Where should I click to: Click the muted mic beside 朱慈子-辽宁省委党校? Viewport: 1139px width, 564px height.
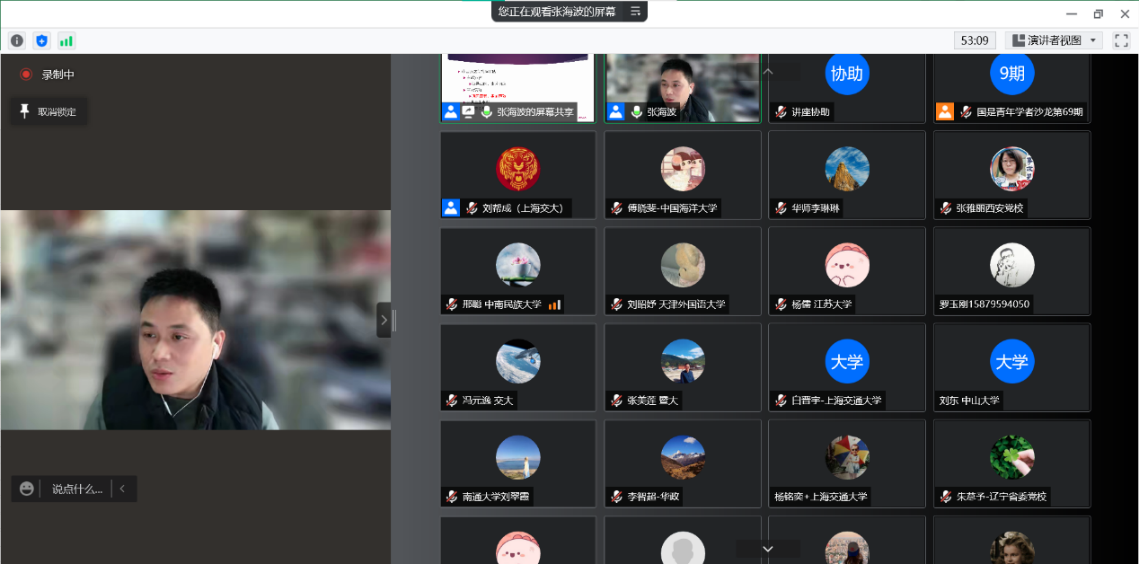pyautogui.click(x=946, y=497)
